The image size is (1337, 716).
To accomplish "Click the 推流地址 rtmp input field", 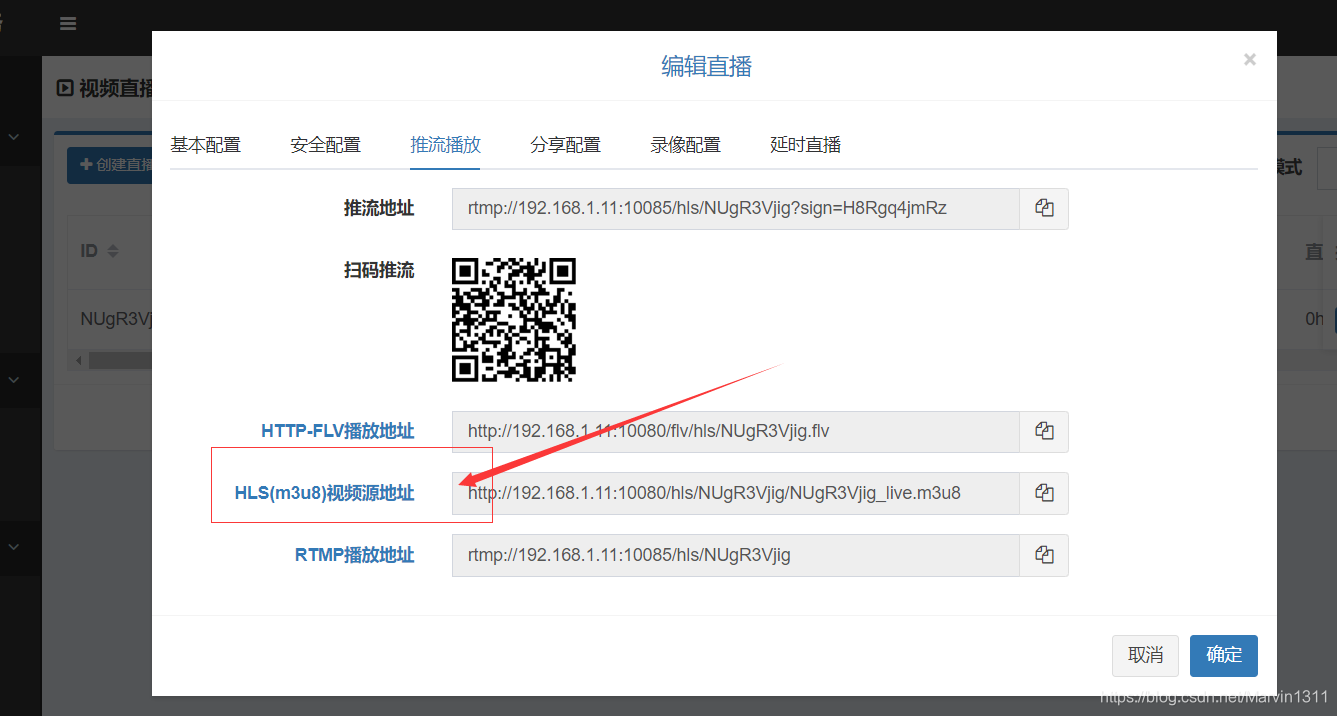I will [x=735, y=209].
